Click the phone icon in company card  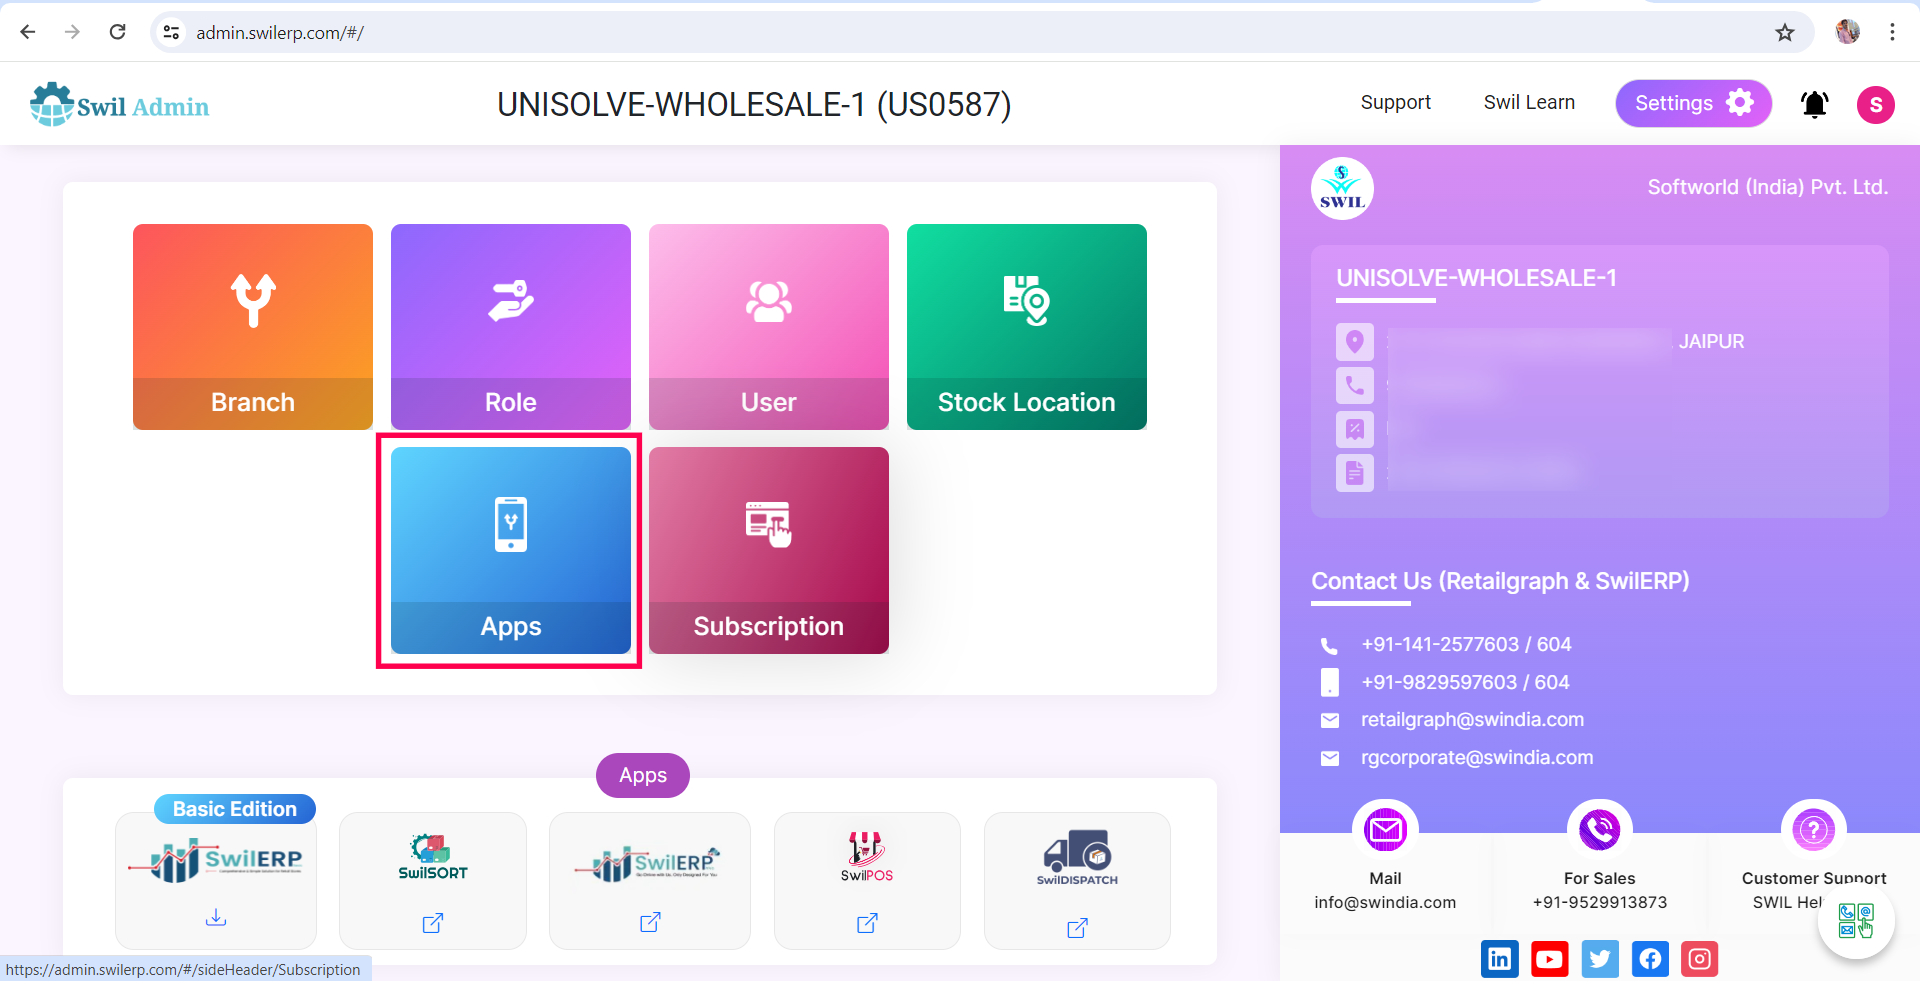click(1355, 385)
